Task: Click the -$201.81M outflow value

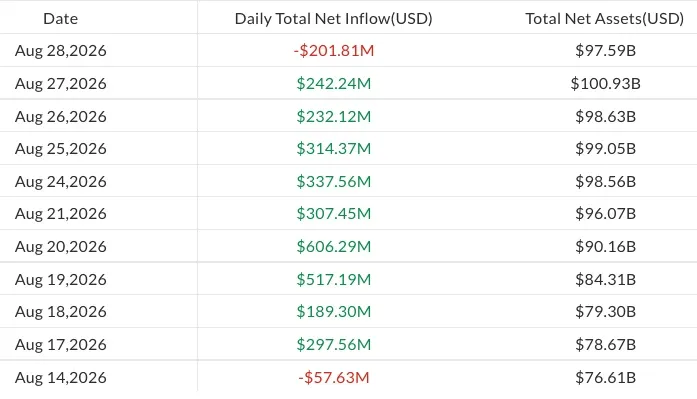Action: click(x=333, y=51)
